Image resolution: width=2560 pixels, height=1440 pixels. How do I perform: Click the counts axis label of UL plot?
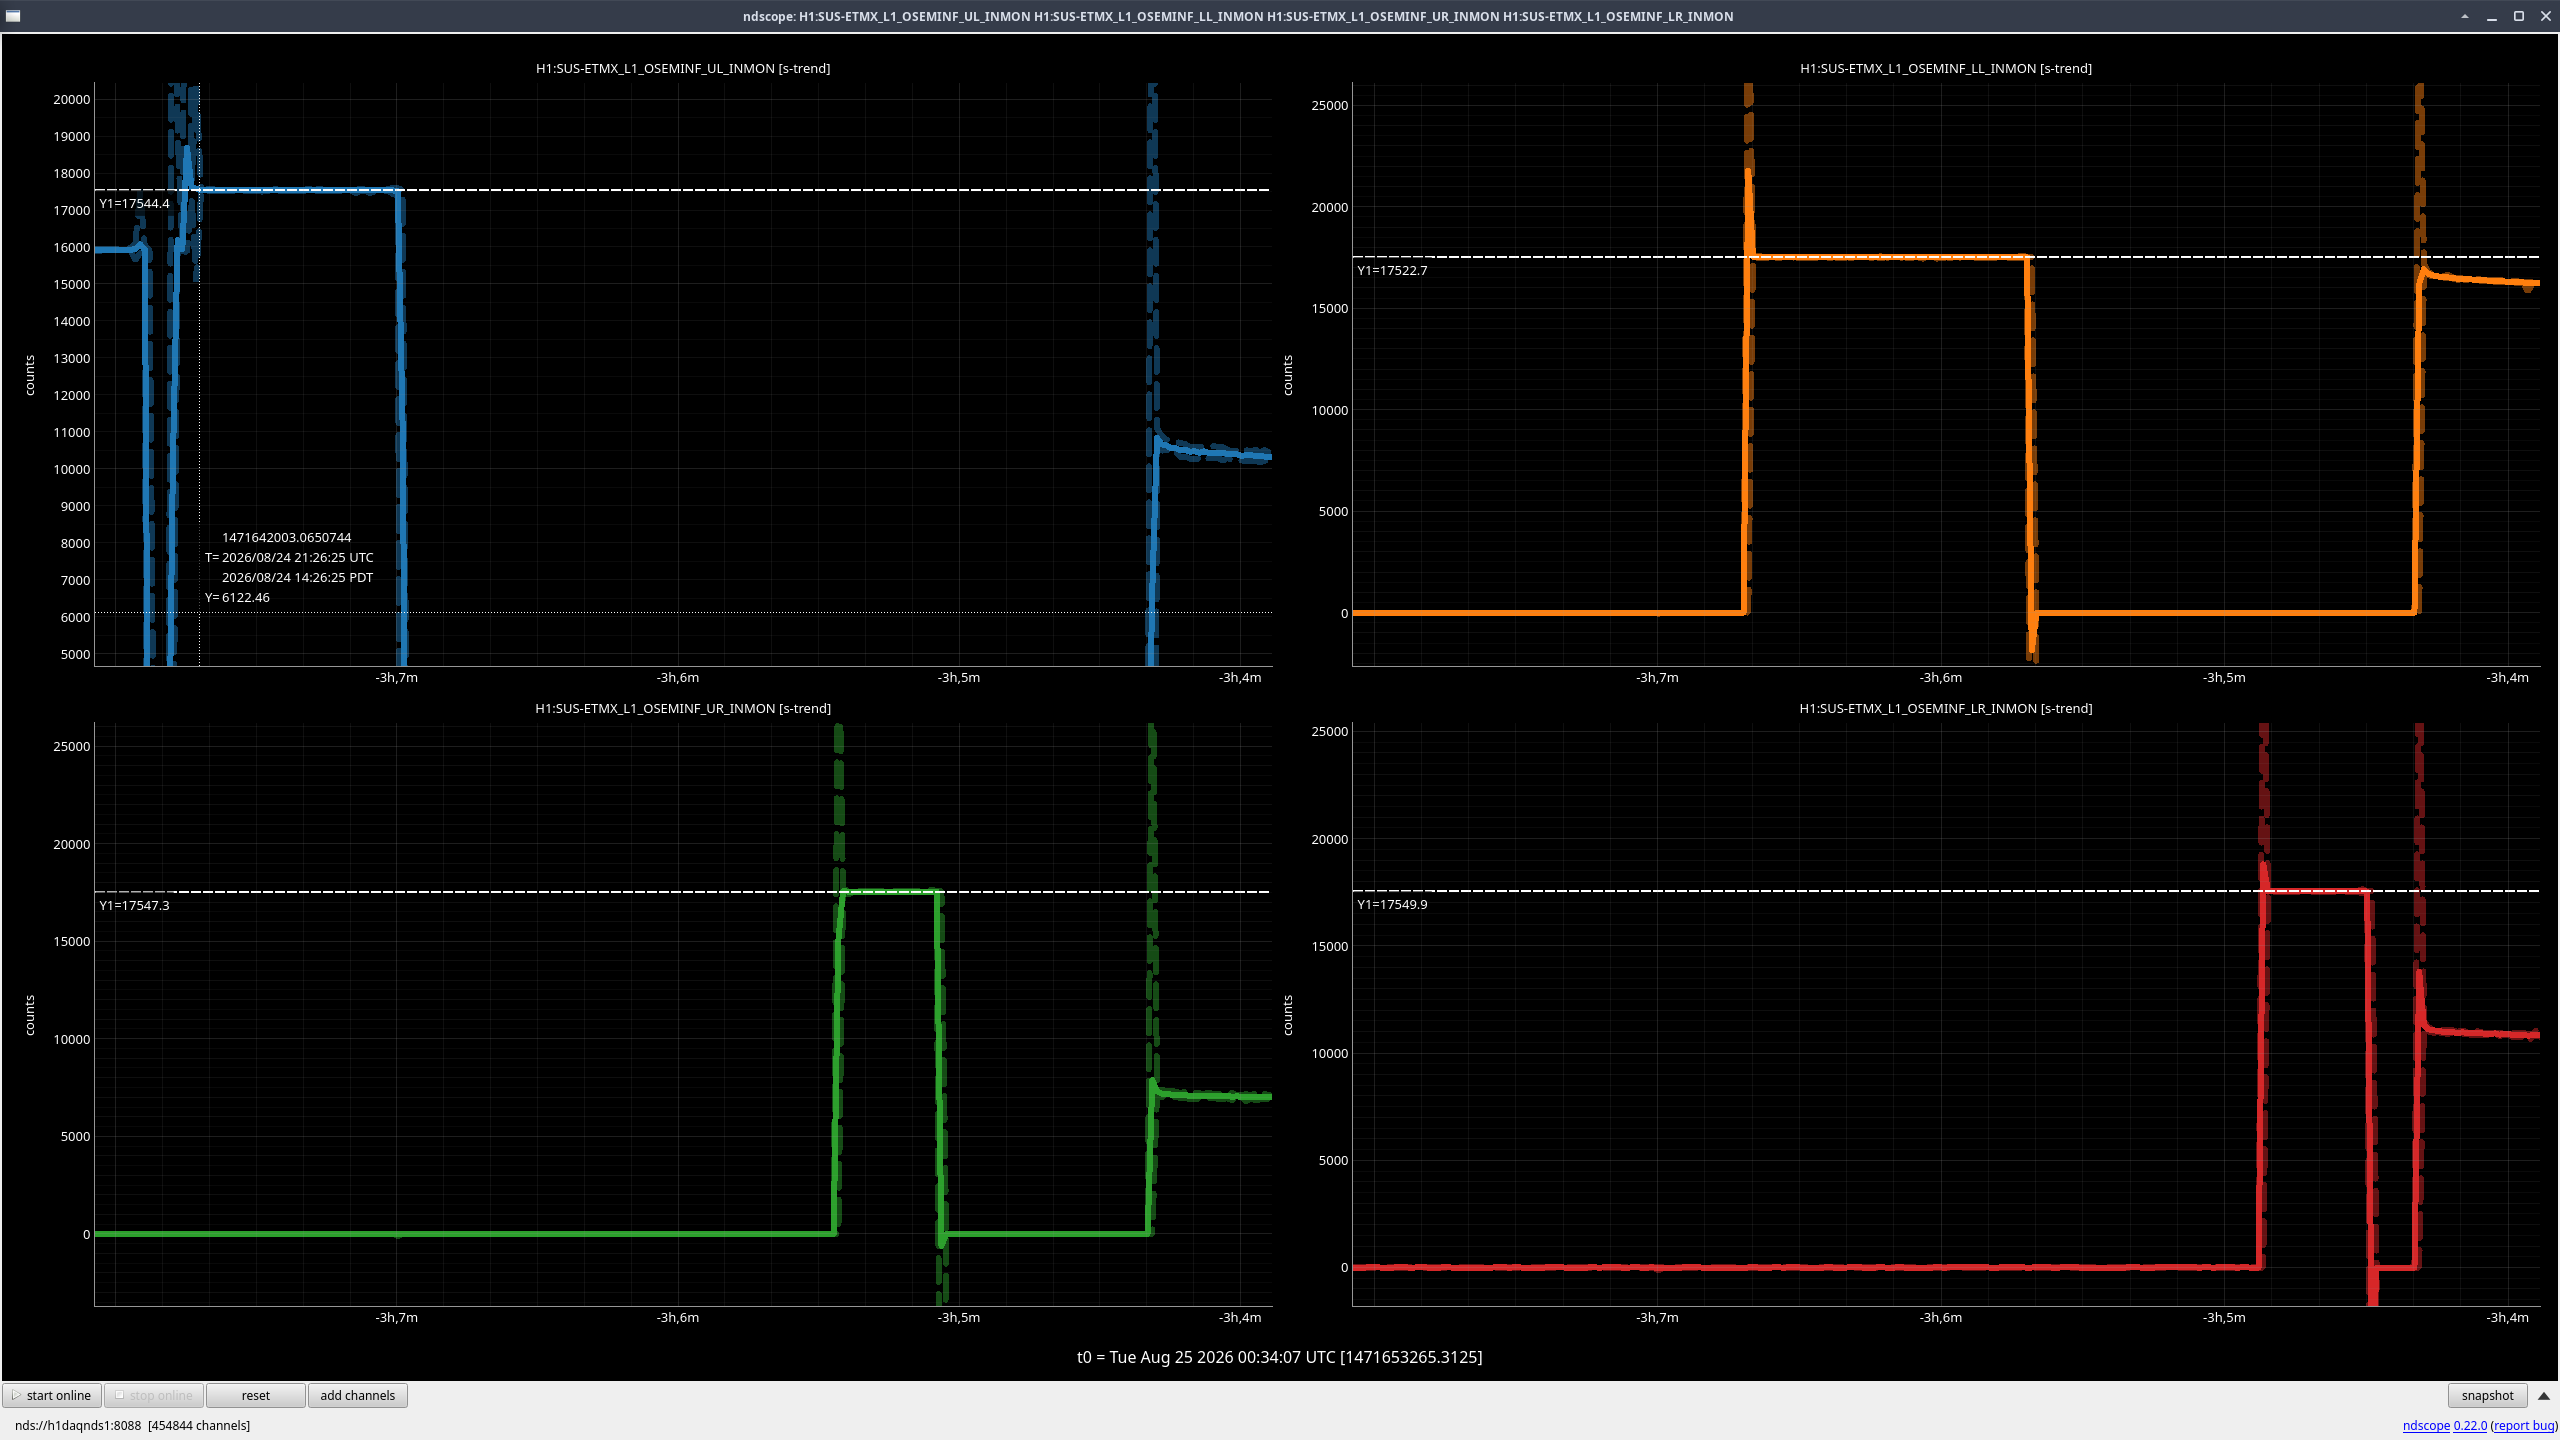(x=30, y=375)
